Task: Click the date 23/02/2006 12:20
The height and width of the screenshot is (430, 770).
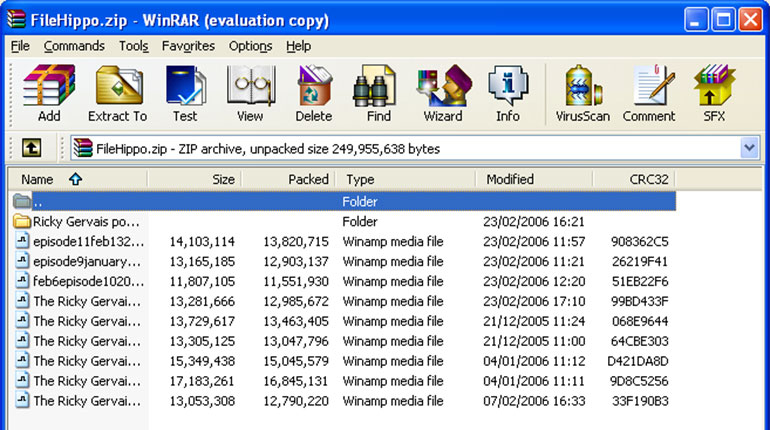Action: (x=534, y=281)
